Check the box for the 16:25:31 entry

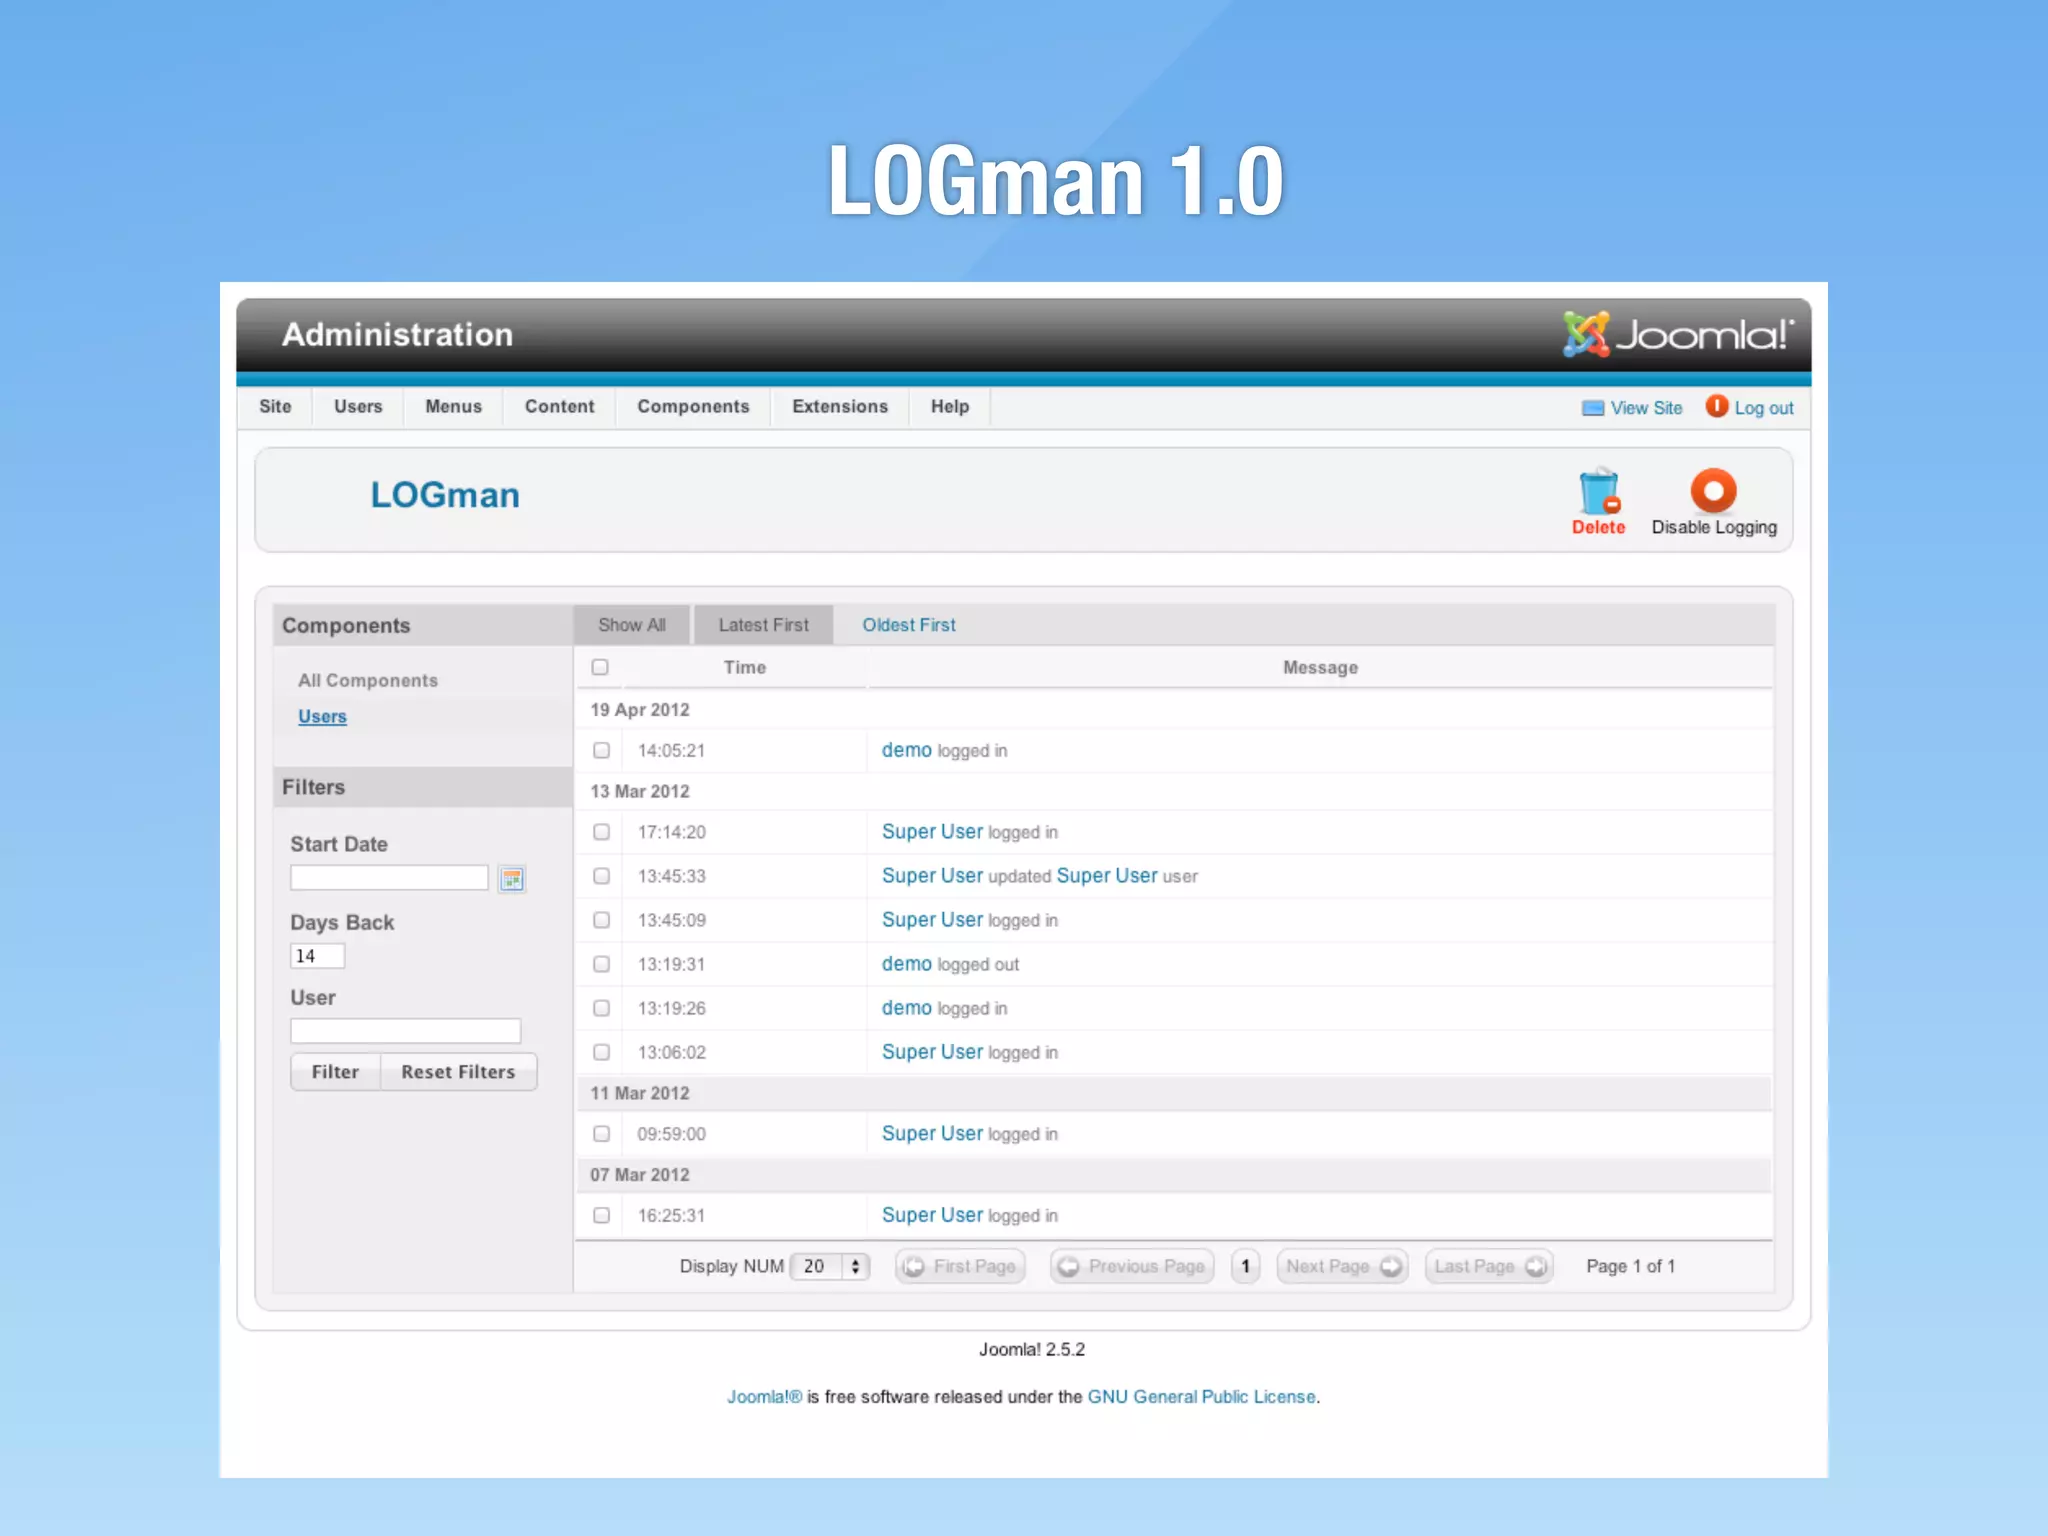tap(601, 1216)
